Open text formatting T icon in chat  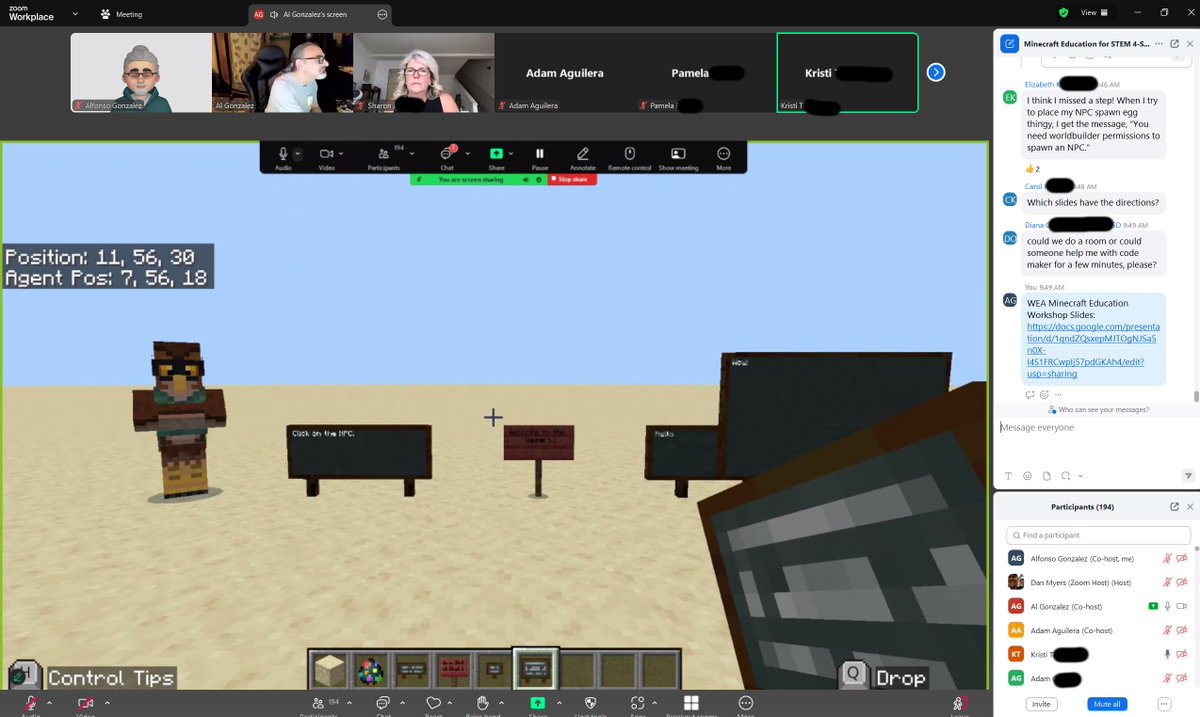pyautogui.click(x=1008, y=475)
